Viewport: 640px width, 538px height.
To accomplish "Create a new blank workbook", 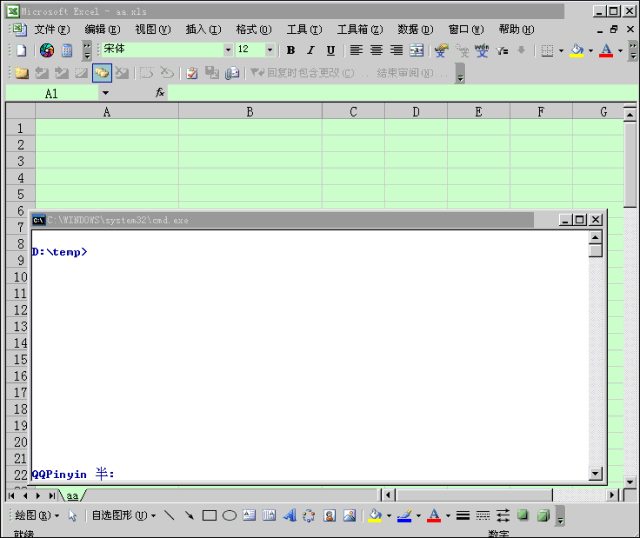I will click(x=21, y=50).
